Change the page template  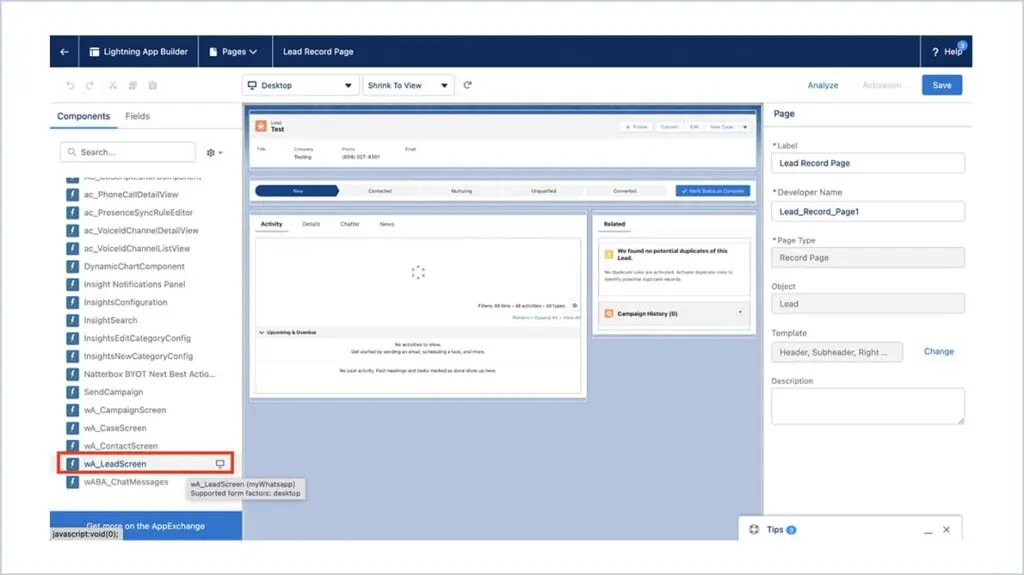point(938,352)
